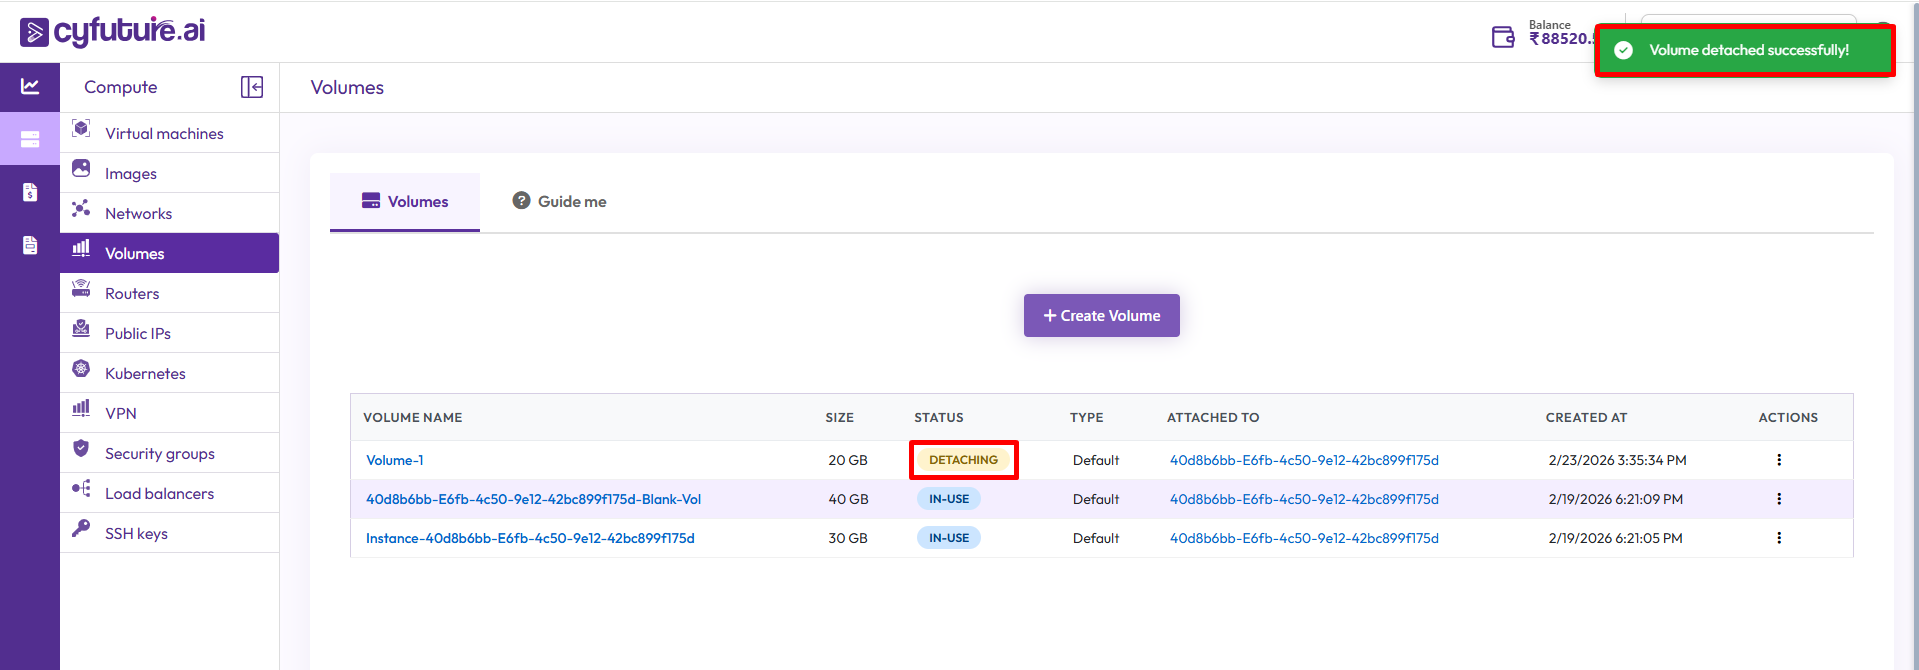Click the wallet balance icon

point(1503,37)
